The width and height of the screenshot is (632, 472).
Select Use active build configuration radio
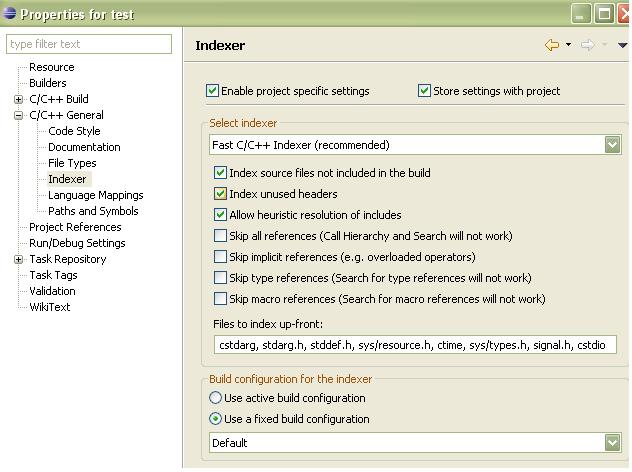click(x=215, y=398)
